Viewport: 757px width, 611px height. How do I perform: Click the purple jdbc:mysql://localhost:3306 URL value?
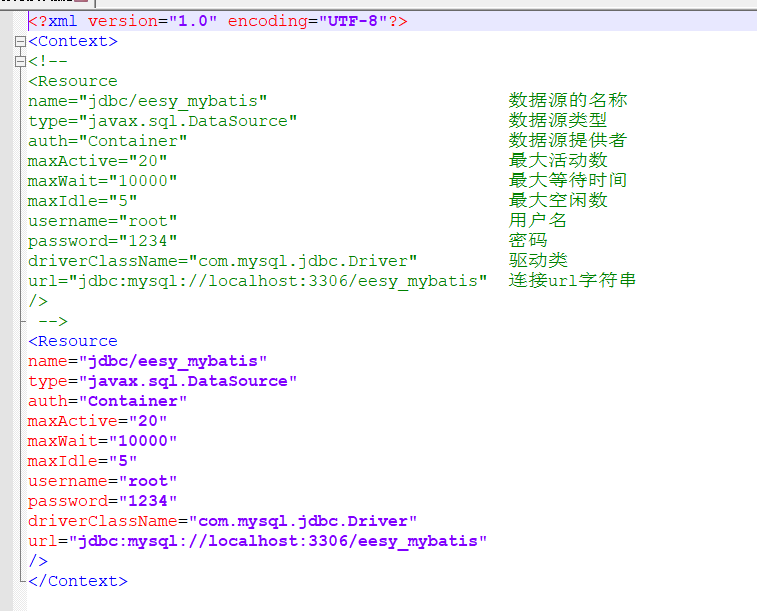278,541
